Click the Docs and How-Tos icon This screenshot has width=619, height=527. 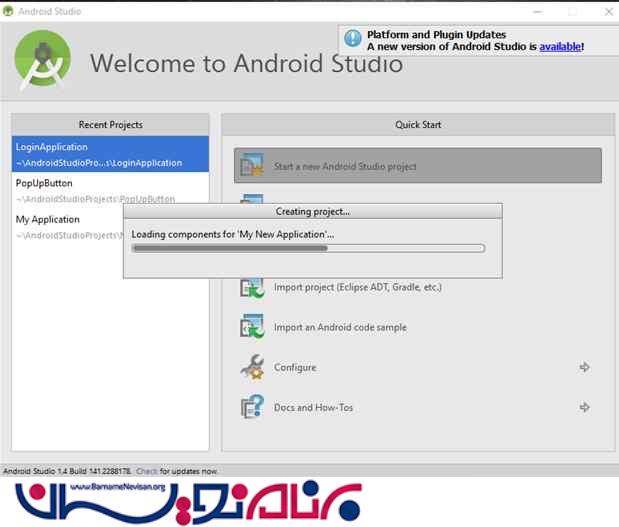pyautogui.click(x=252, y=407)
